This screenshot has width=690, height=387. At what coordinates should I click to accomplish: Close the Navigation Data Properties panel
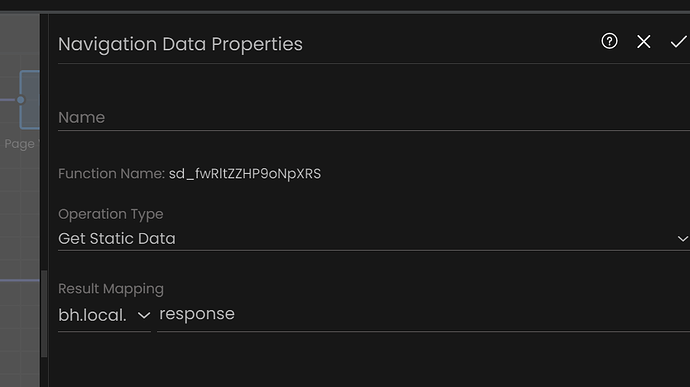click(643, 42)
